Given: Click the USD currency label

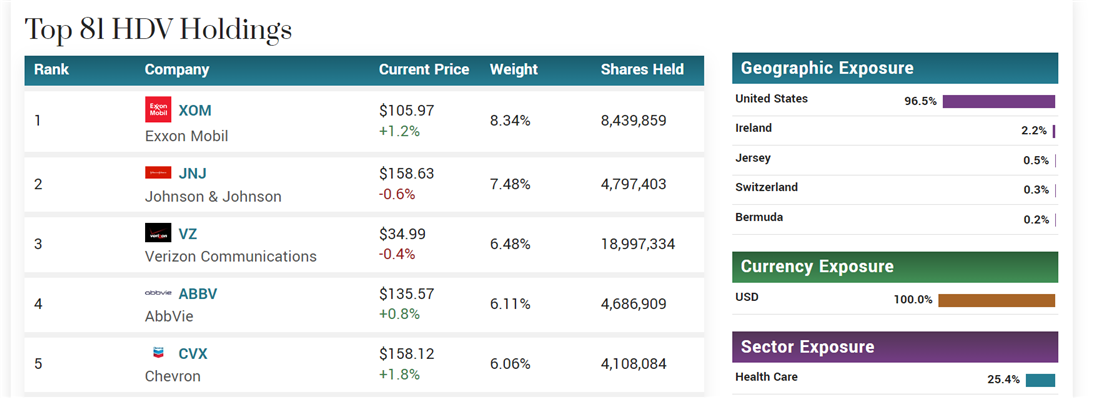Looking at the screenshot, I should (x=746, y=298).
